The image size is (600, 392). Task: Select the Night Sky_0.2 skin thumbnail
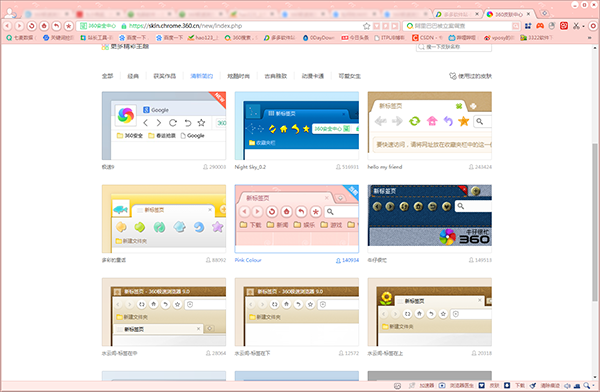[x=297, y=126]
